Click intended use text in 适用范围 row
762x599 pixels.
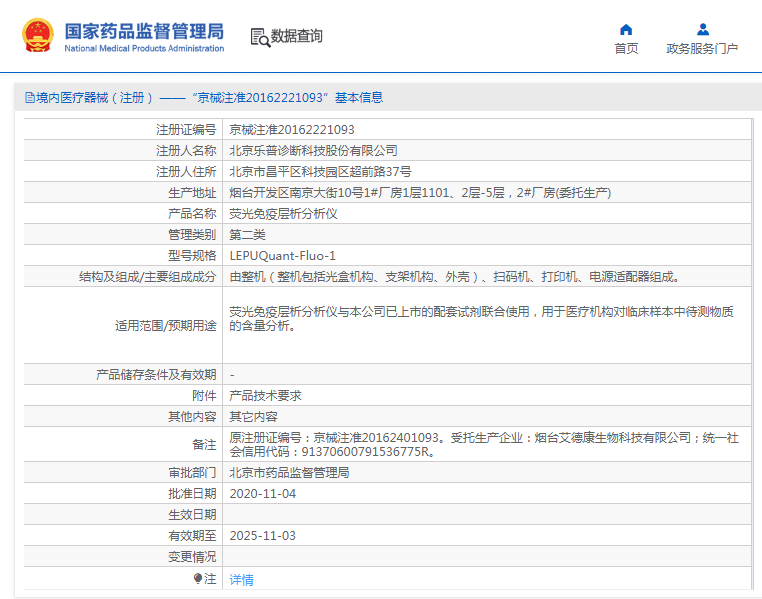point(481,319)
